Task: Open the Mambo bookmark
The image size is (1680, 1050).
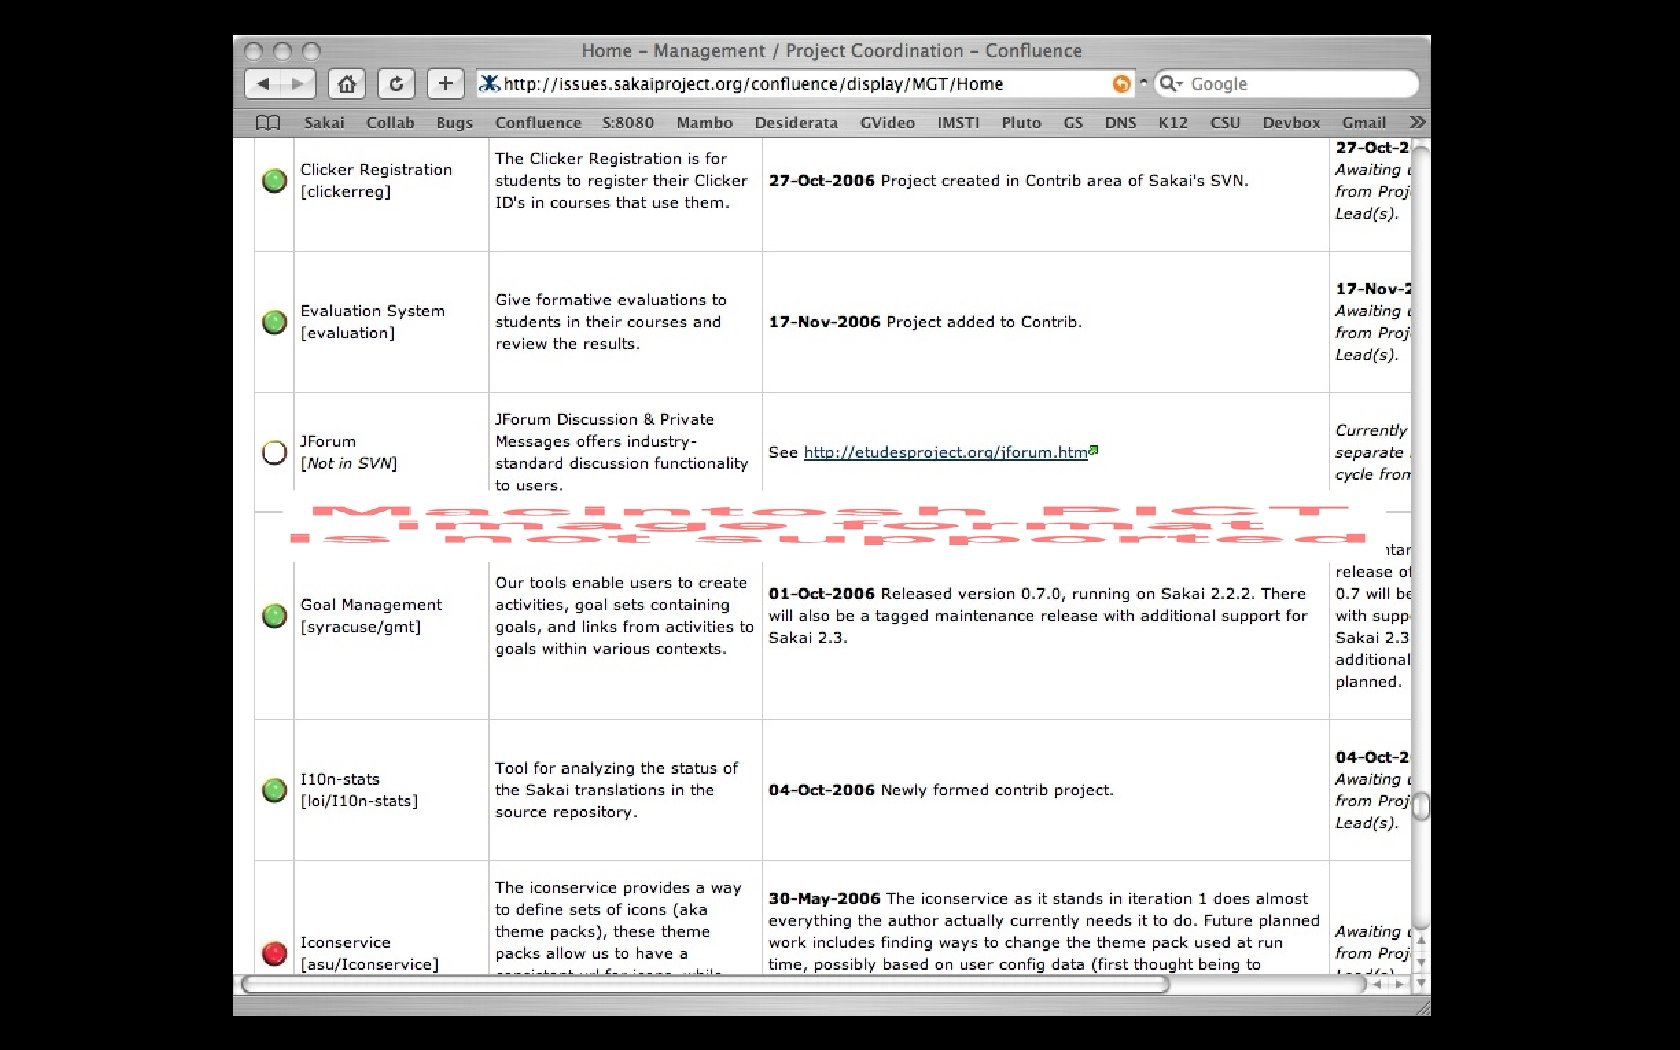Action: point(704,122)
